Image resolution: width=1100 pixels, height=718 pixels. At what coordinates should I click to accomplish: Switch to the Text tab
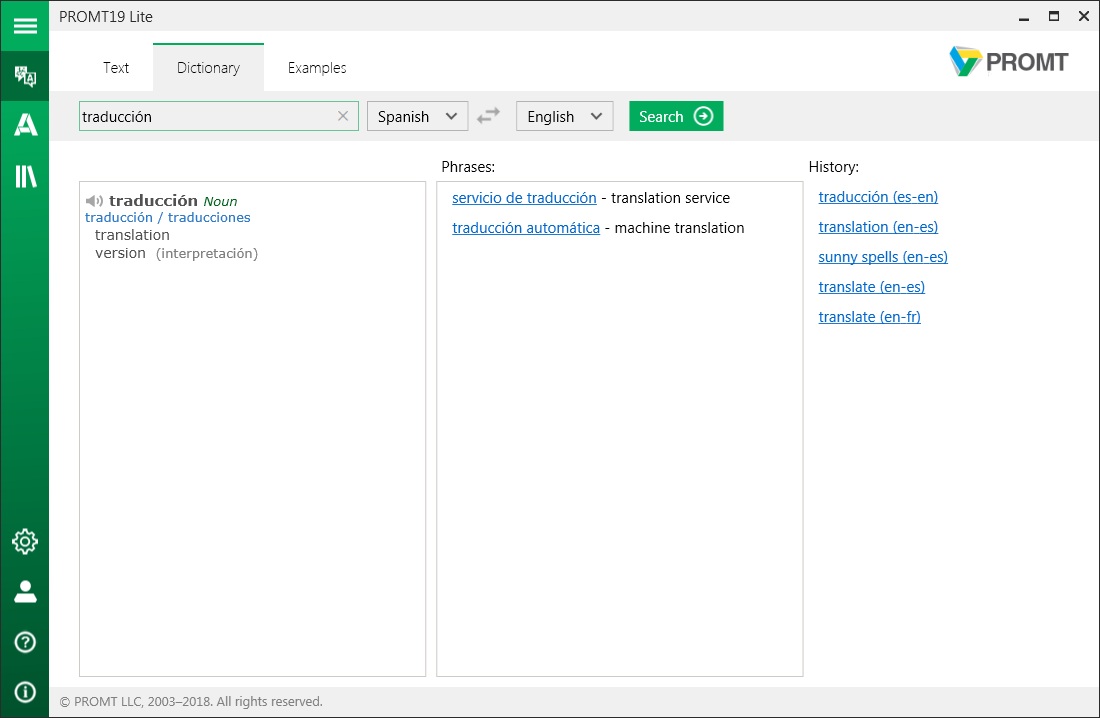pos(116,68)
